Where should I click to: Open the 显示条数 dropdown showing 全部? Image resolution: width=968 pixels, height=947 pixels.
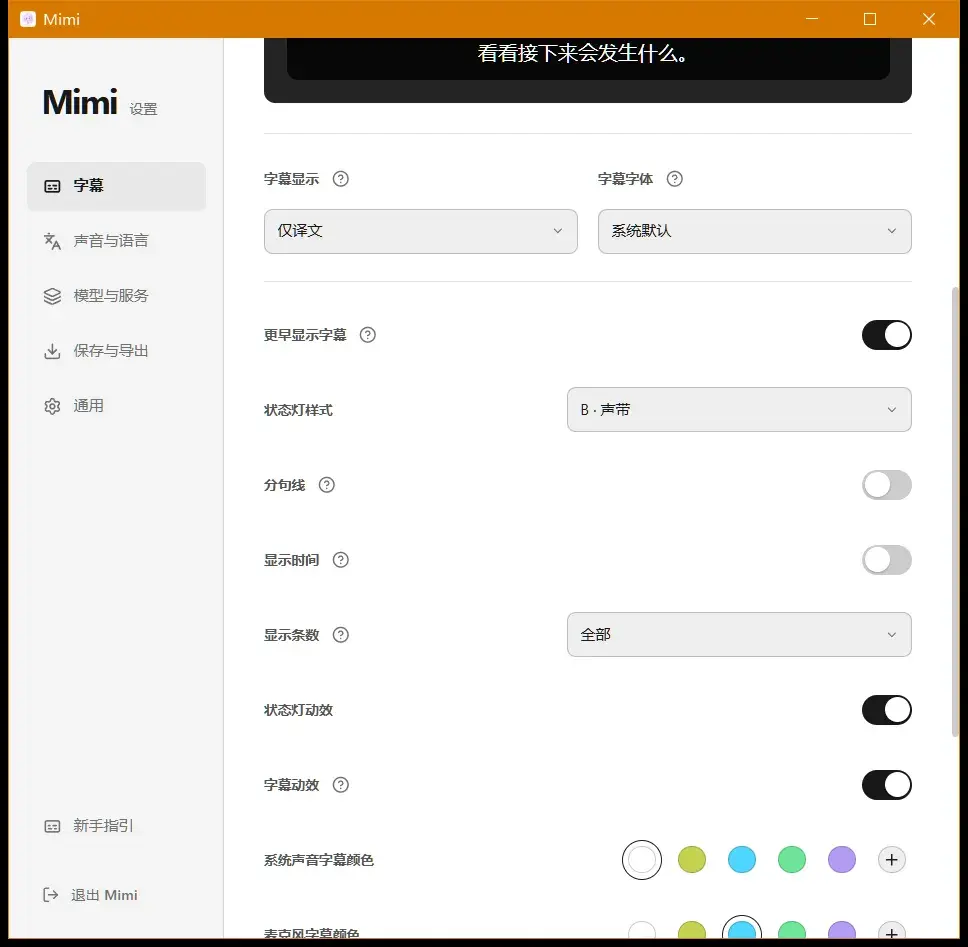(x=739, y=635)
